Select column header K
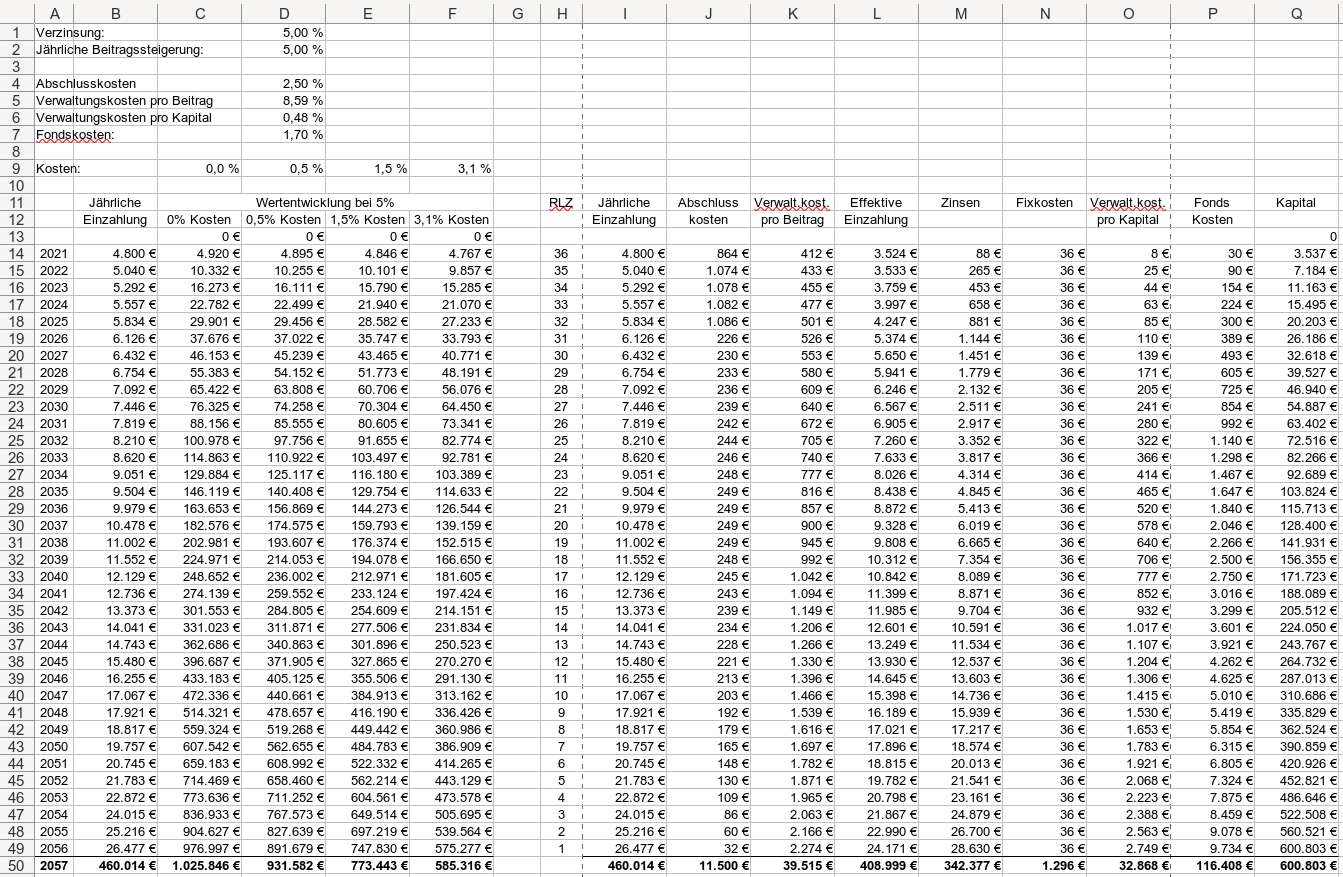Image resolution: width=1343 pixels, height=877 pixels. [x=792, y=12]
